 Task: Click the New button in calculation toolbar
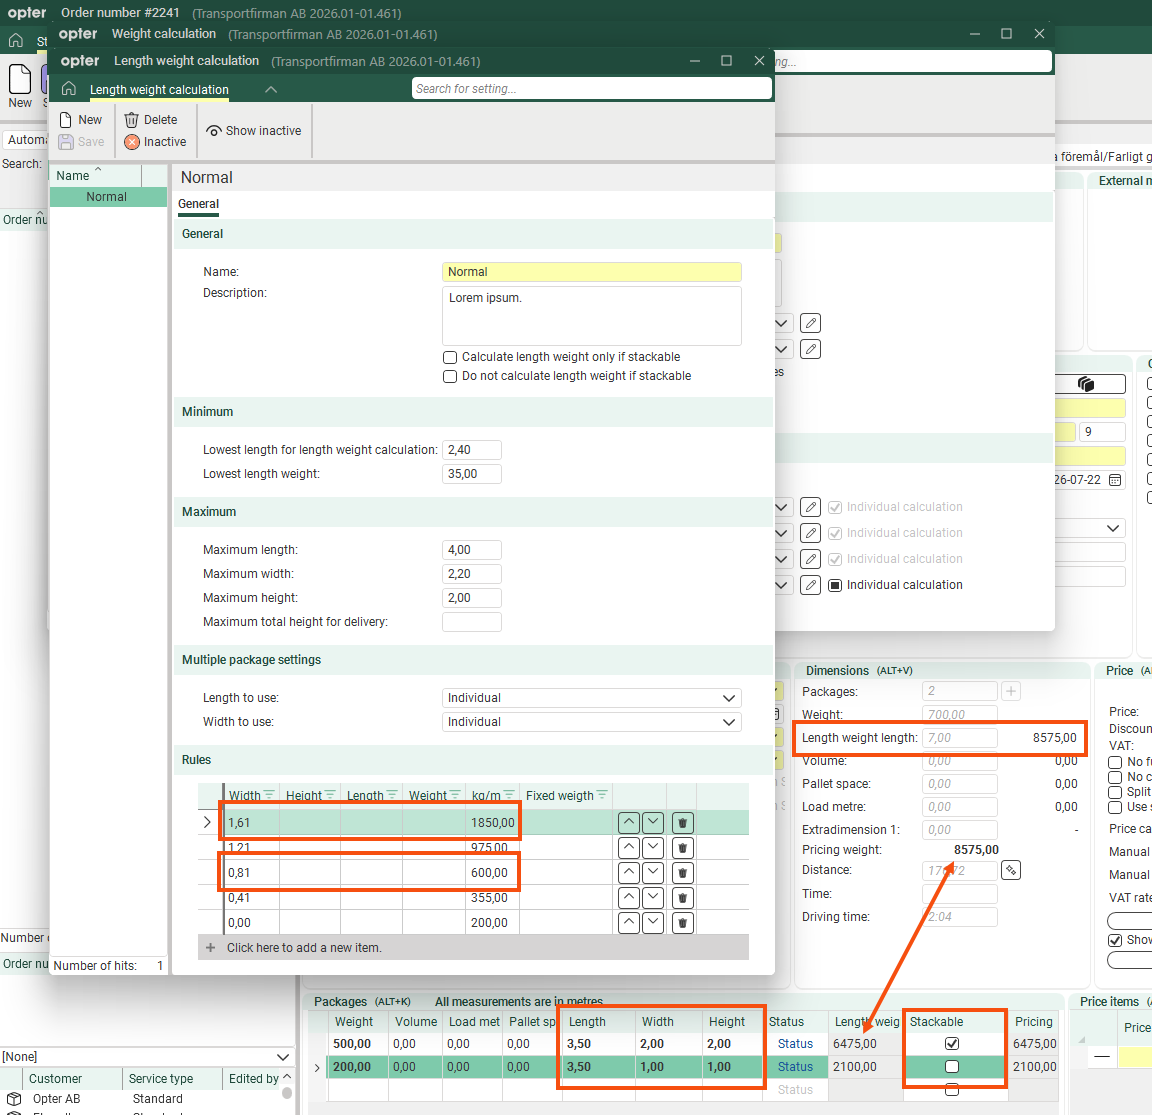tap(81, 120)
